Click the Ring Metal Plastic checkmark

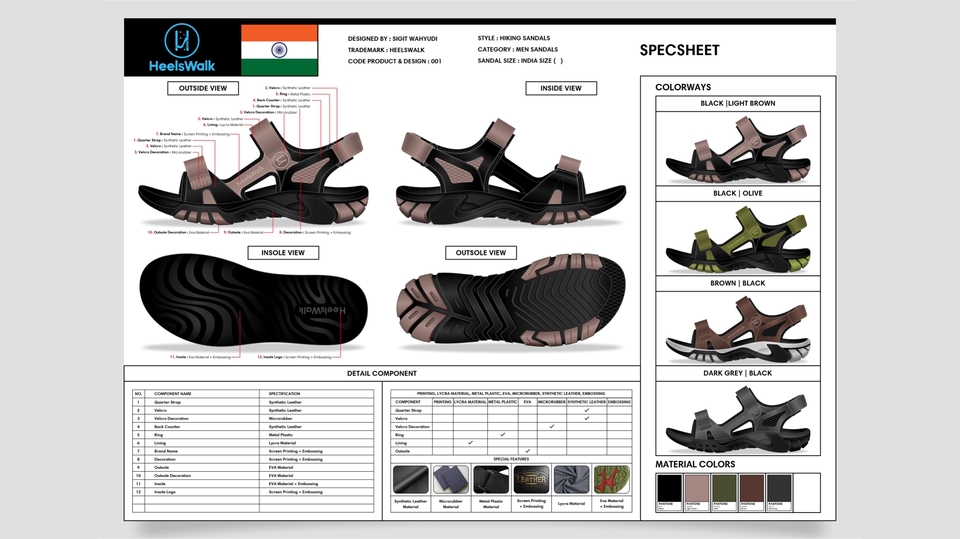503,434
